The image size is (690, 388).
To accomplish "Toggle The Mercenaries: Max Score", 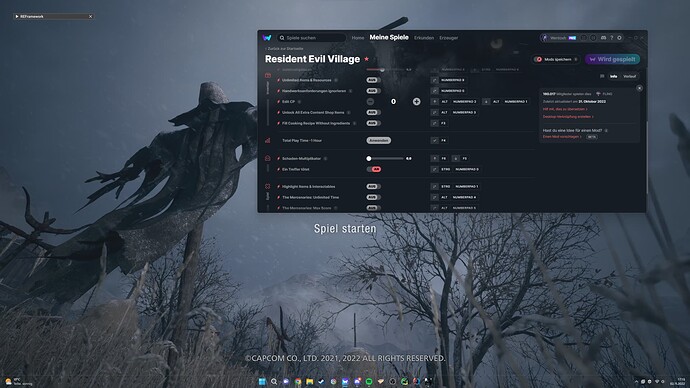I will coord(373,208).
